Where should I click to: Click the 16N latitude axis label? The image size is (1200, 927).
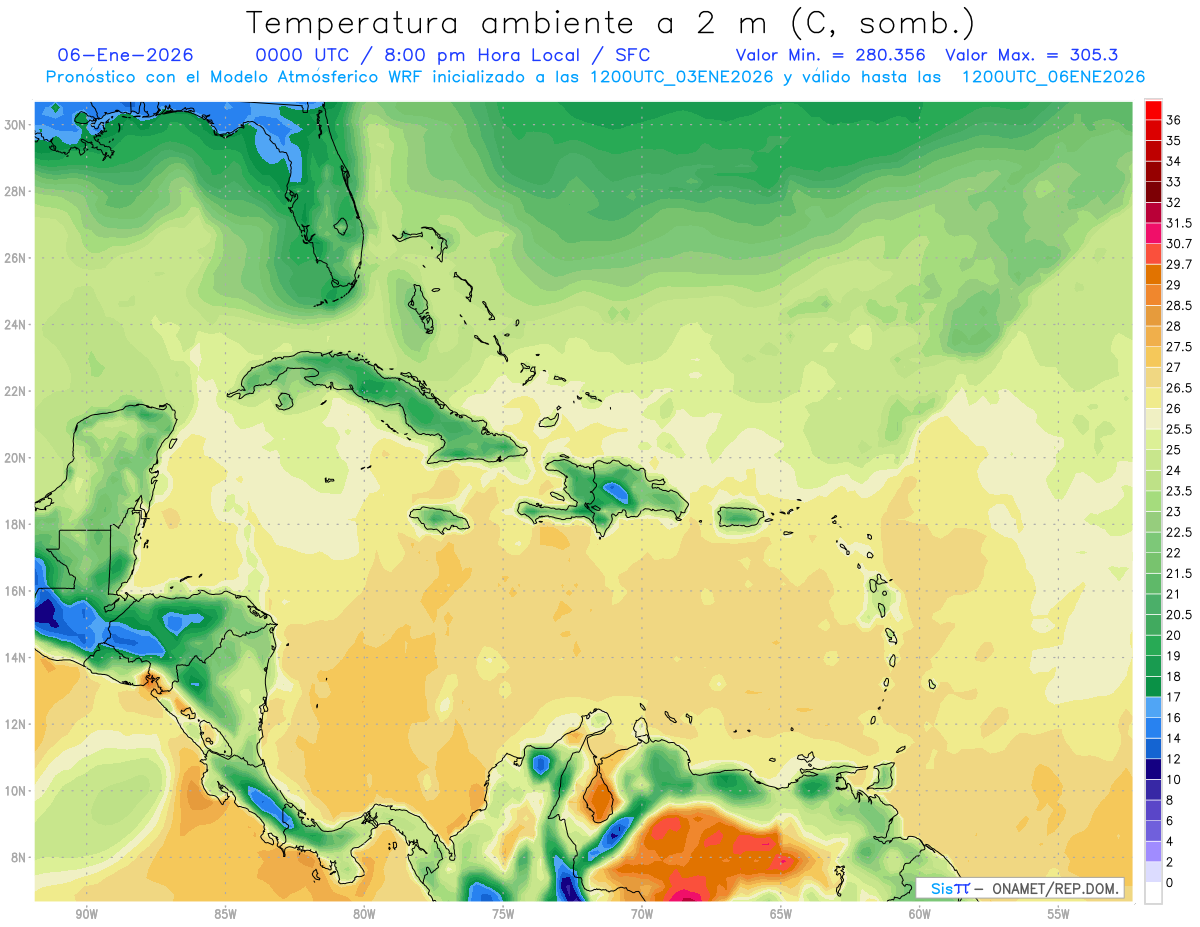point(15,591)
